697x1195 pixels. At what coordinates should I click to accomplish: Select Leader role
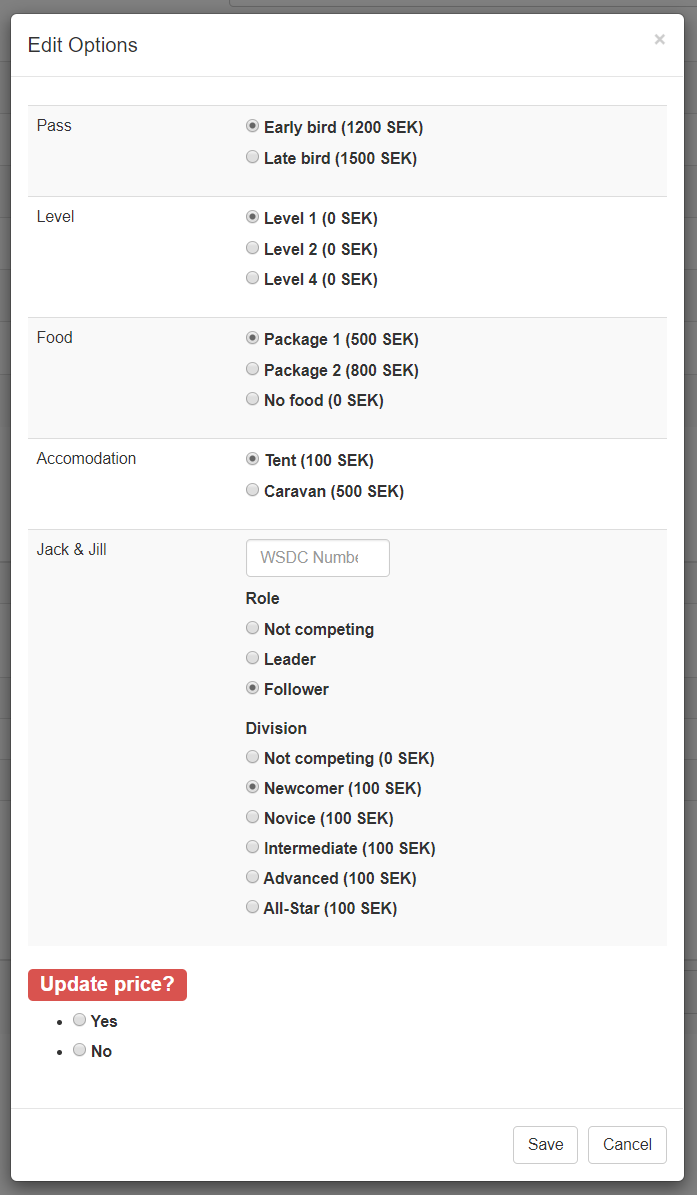click(x=253, y=659)
